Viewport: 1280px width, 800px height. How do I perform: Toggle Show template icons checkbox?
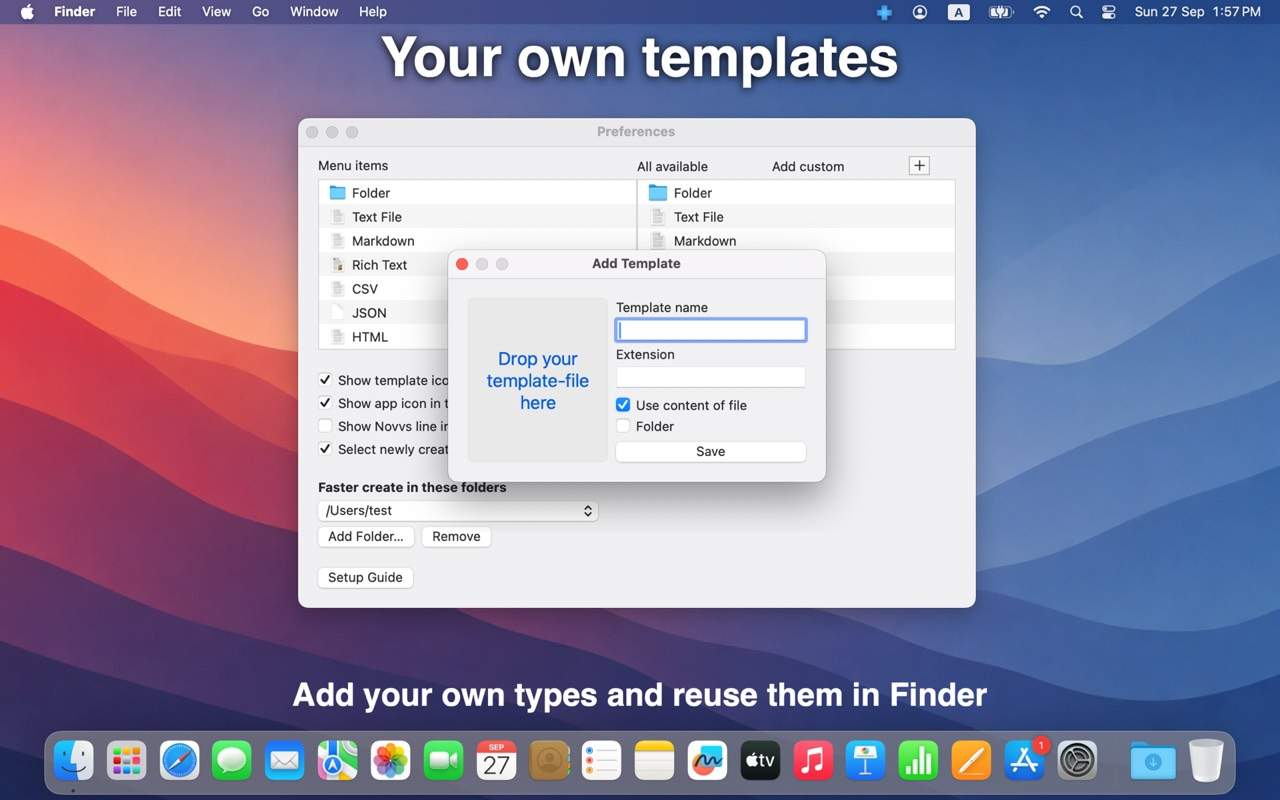point(325,380)
